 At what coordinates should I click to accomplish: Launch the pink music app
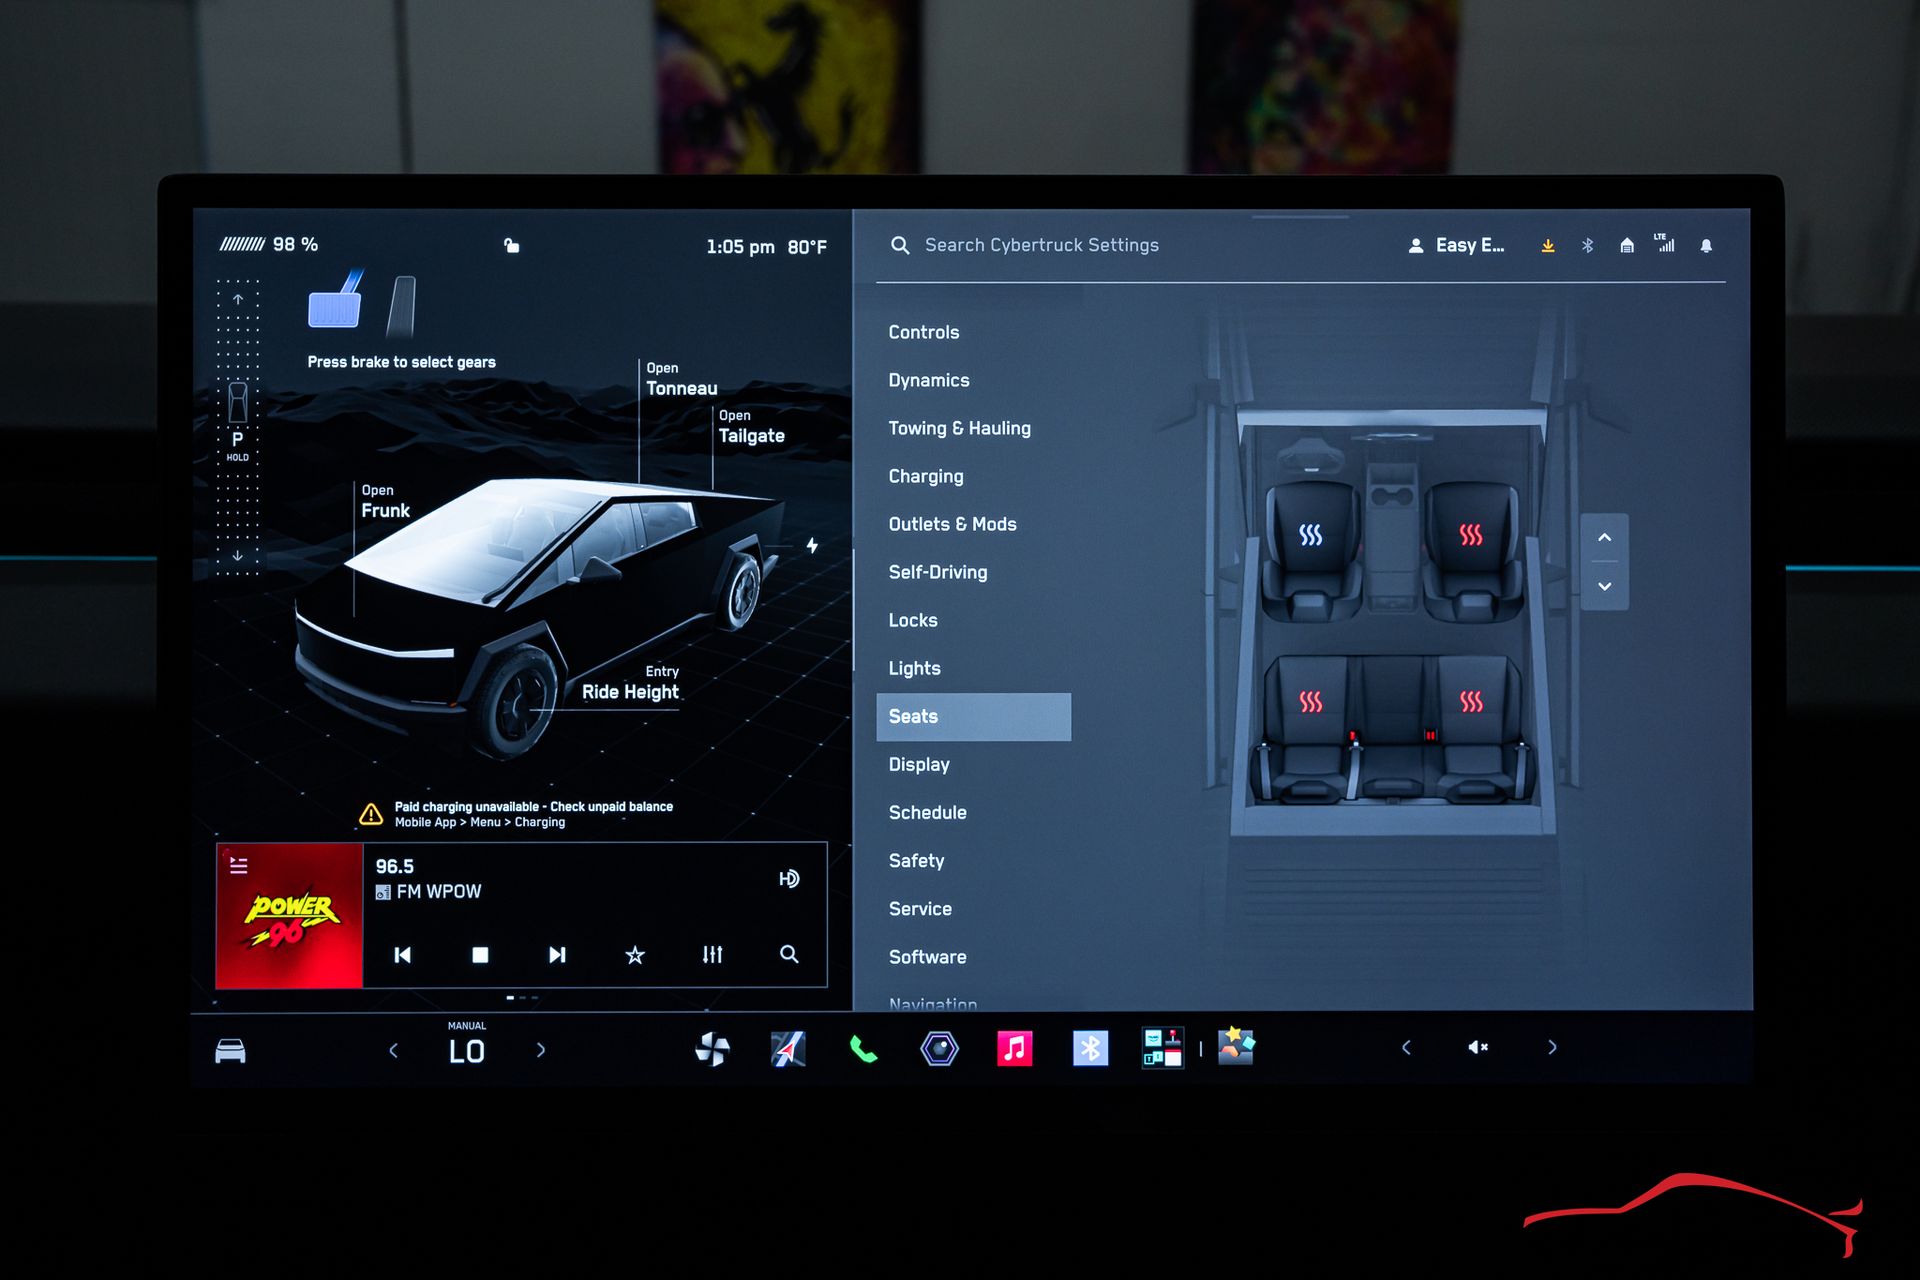[x=1014, y=1049]
